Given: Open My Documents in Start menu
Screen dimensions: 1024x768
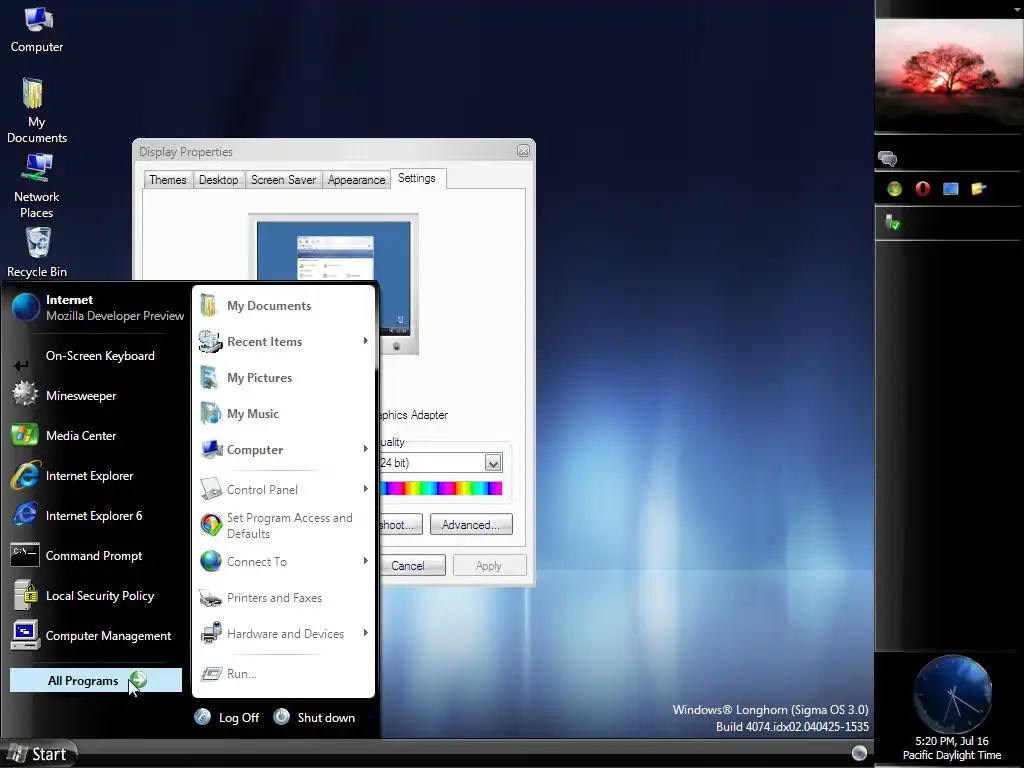Looking at the screenshot, I should pos(284,306).
